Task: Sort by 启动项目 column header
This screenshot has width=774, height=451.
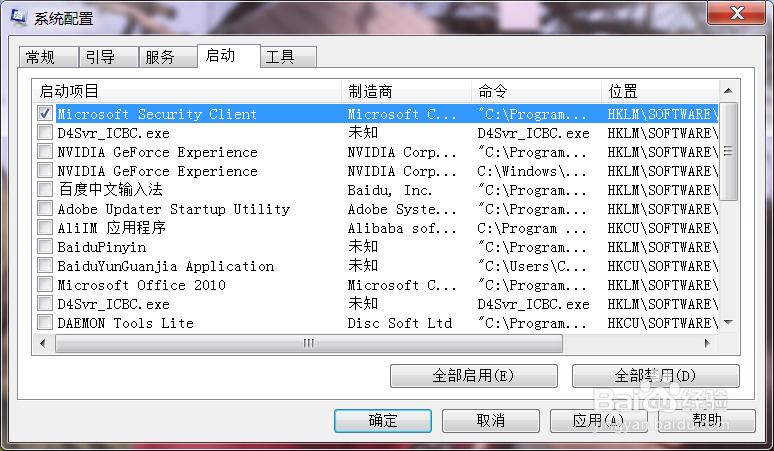Action: (188, 91)
